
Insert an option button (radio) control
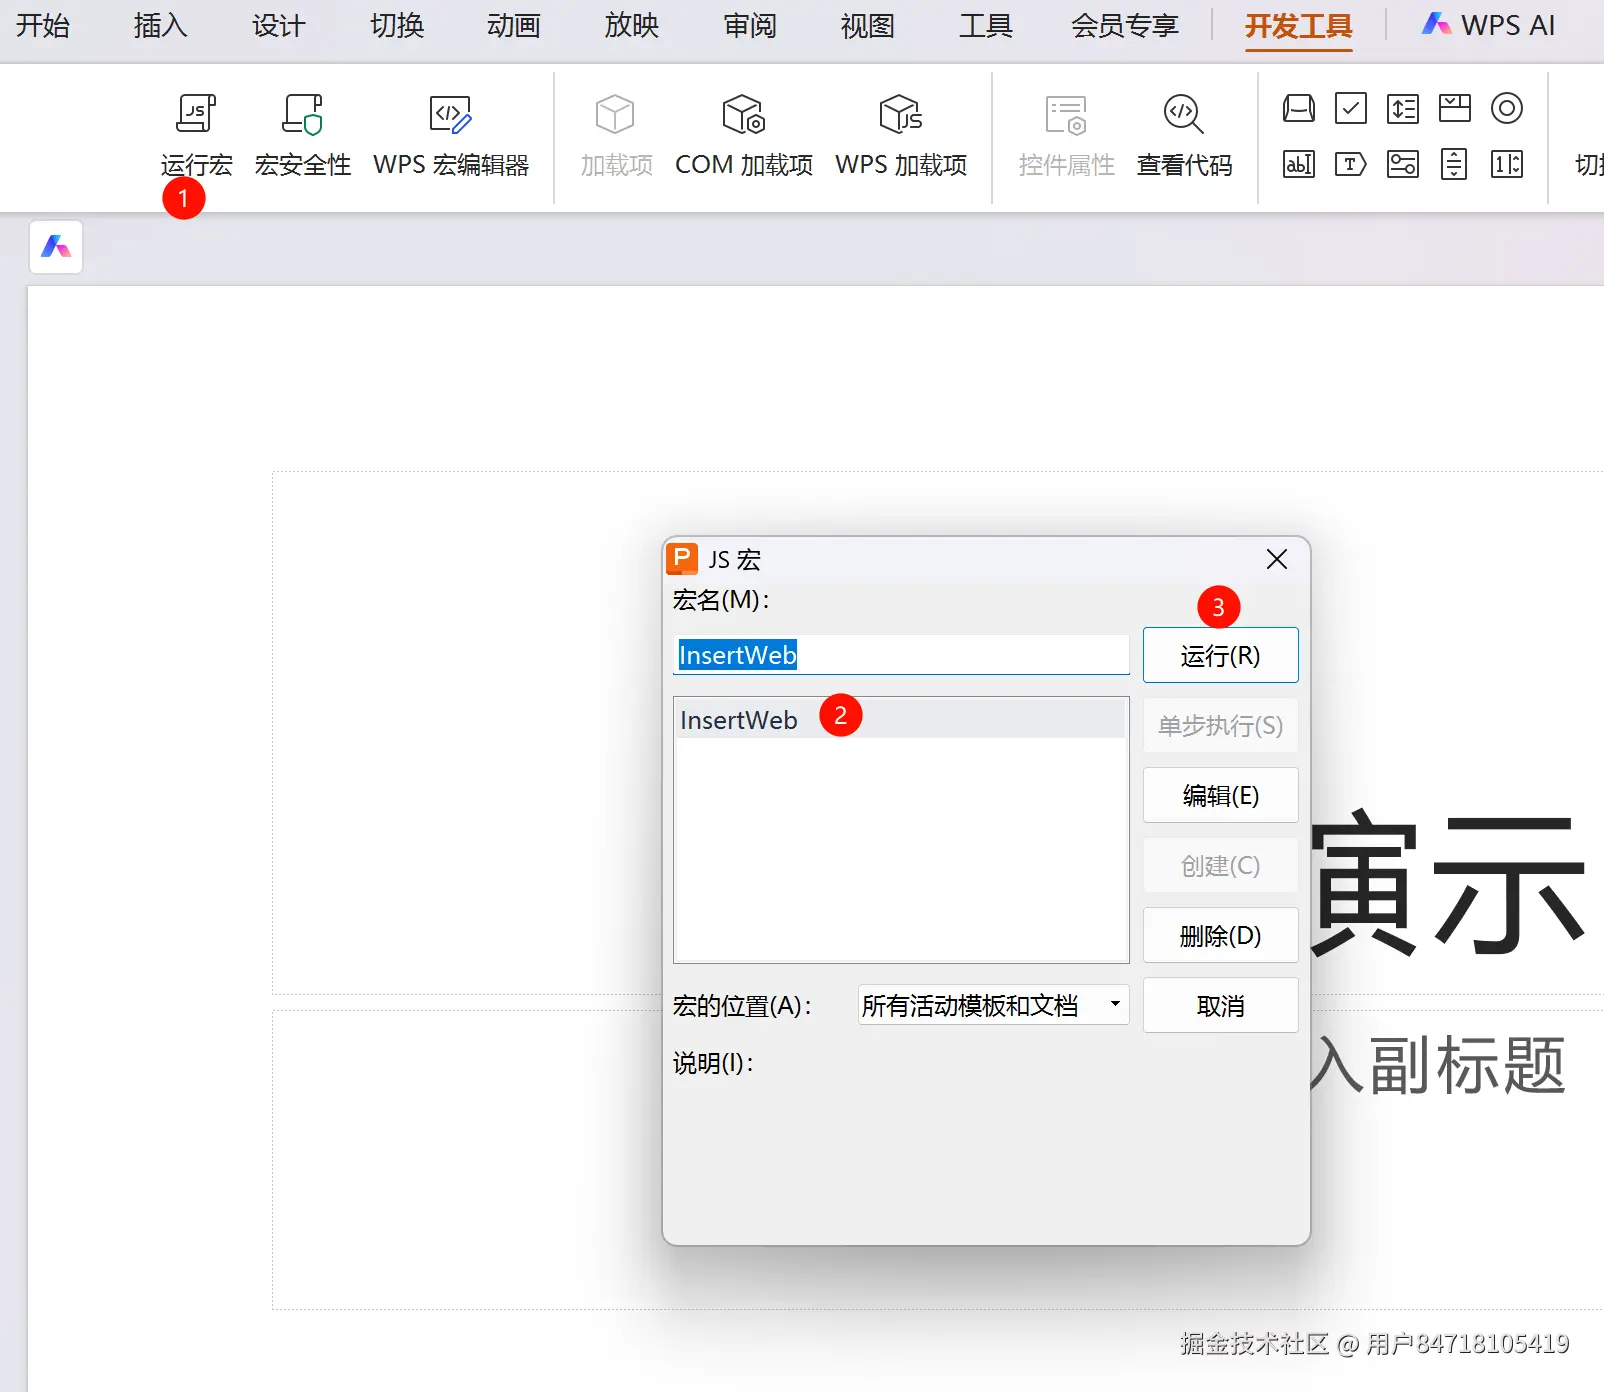click(1507, 108)
